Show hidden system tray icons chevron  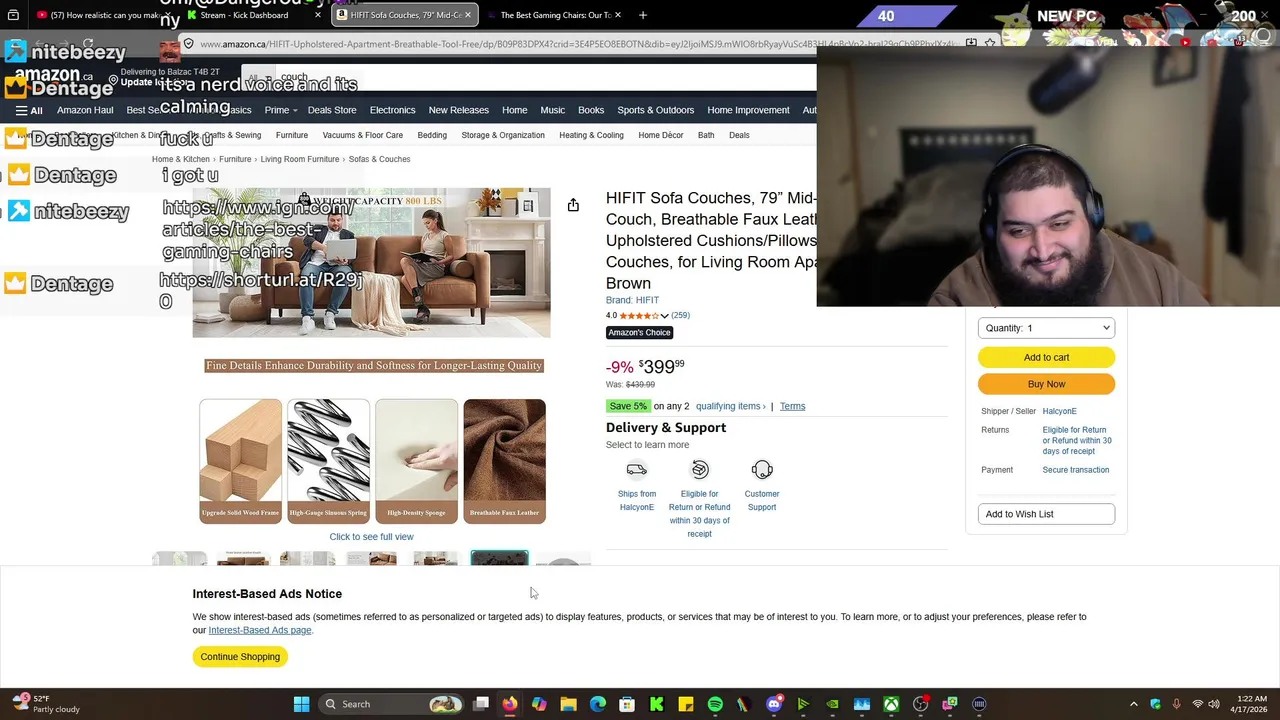coord(1133,704)
